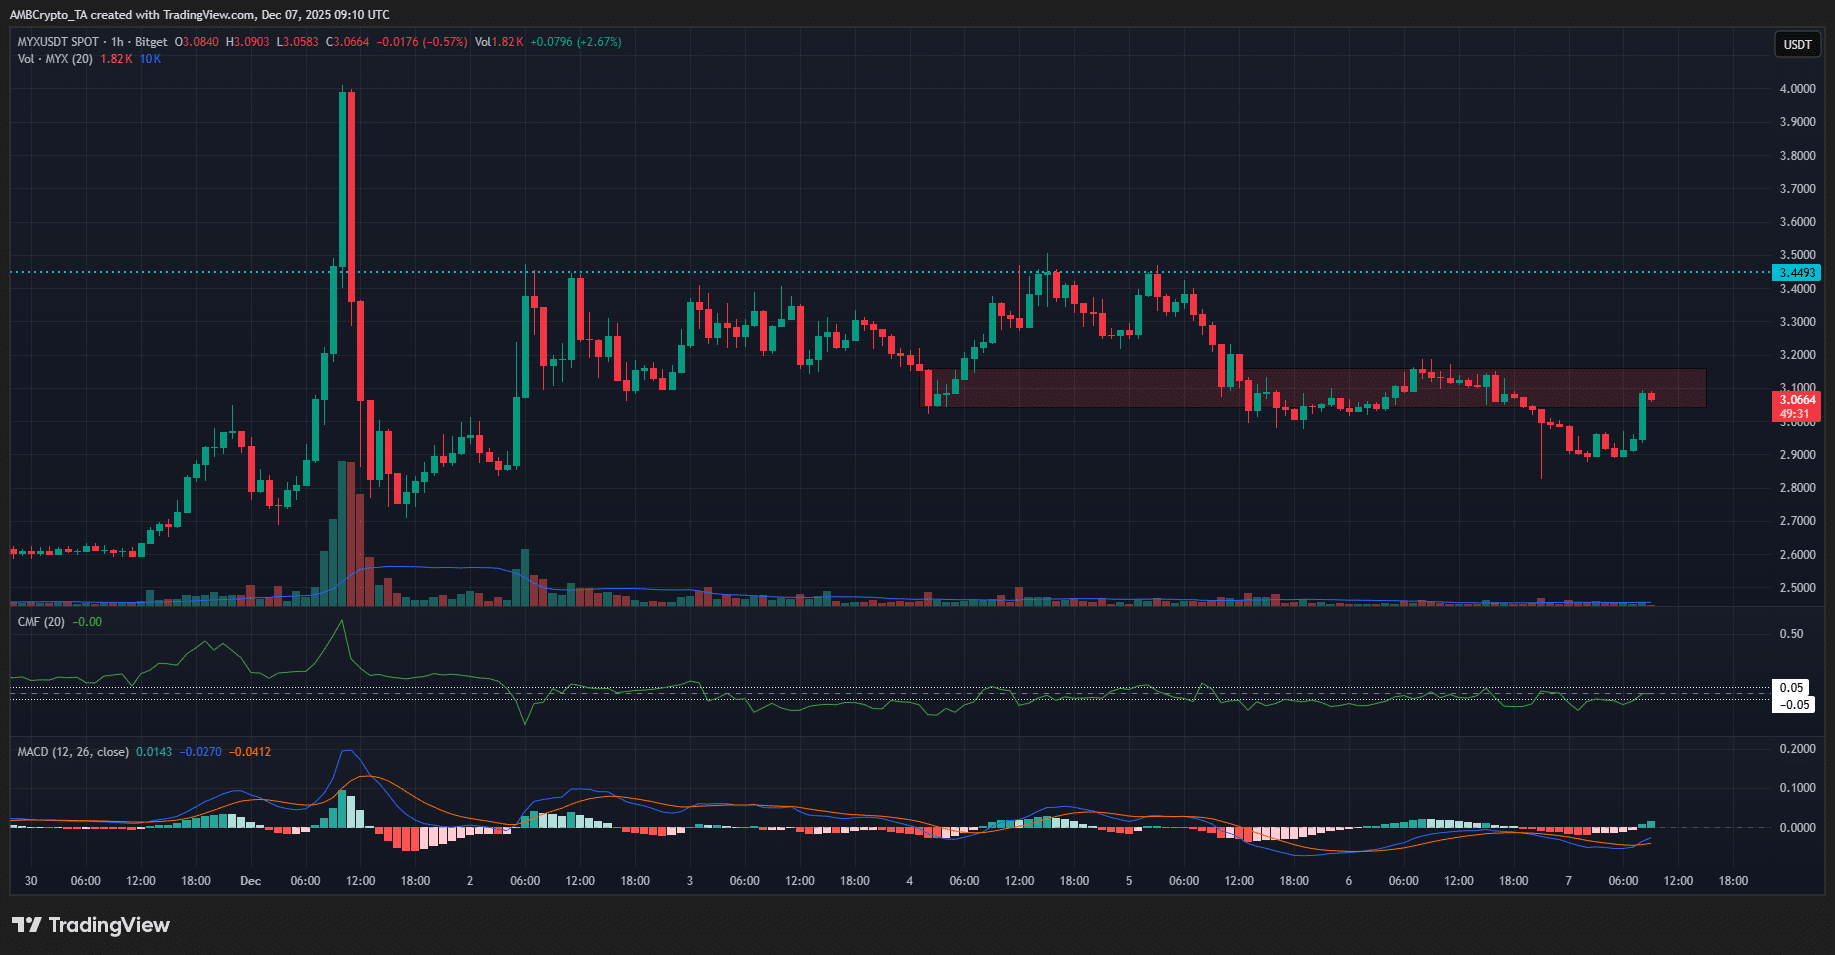
Task: Select the 06:00 mark on time axis
Action: pyautogui.click(x=85, y=881)
